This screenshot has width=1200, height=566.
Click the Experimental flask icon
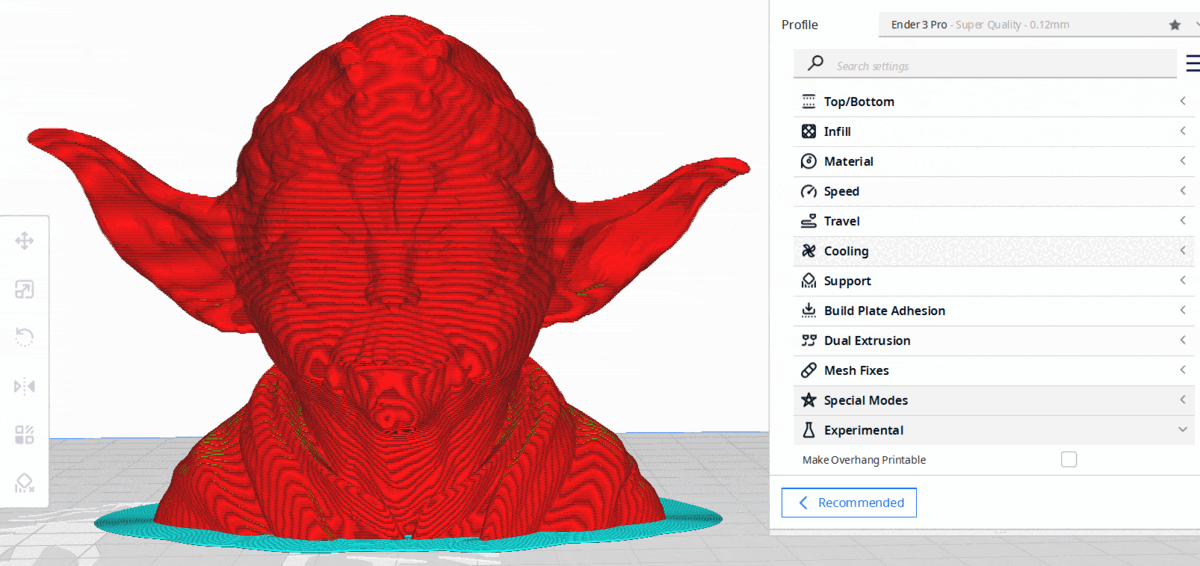pos(809,430)
